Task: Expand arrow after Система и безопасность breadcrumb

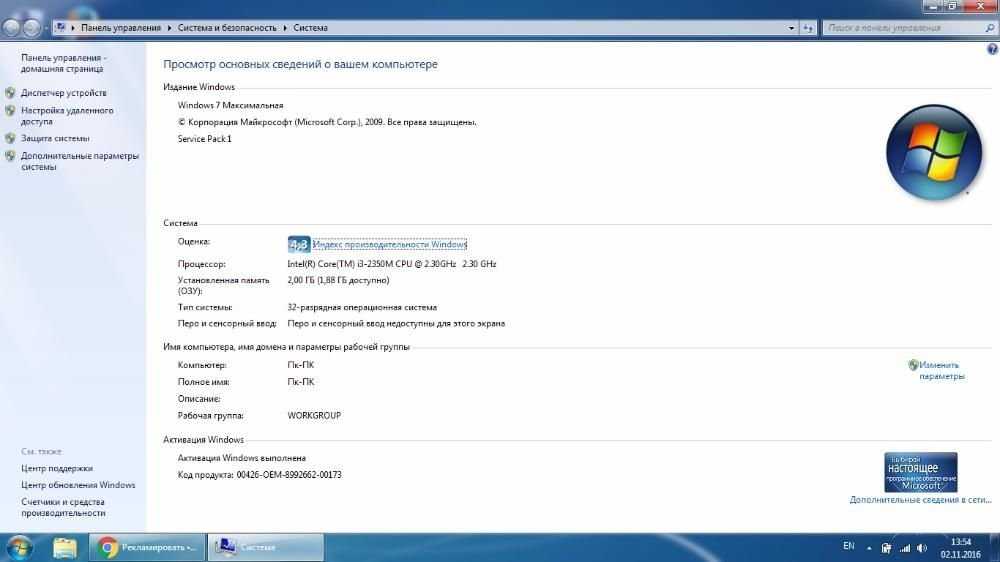Action: (x=285, y=28)
